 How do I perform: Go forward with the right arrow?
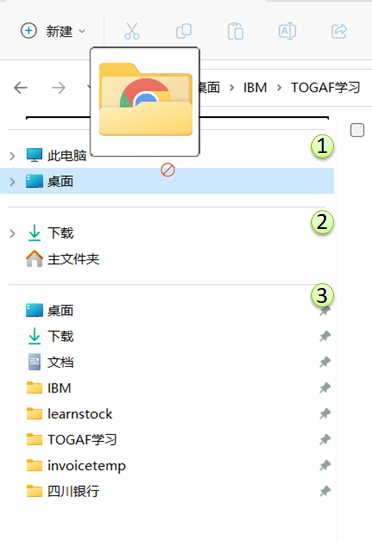tap(59, 88)
